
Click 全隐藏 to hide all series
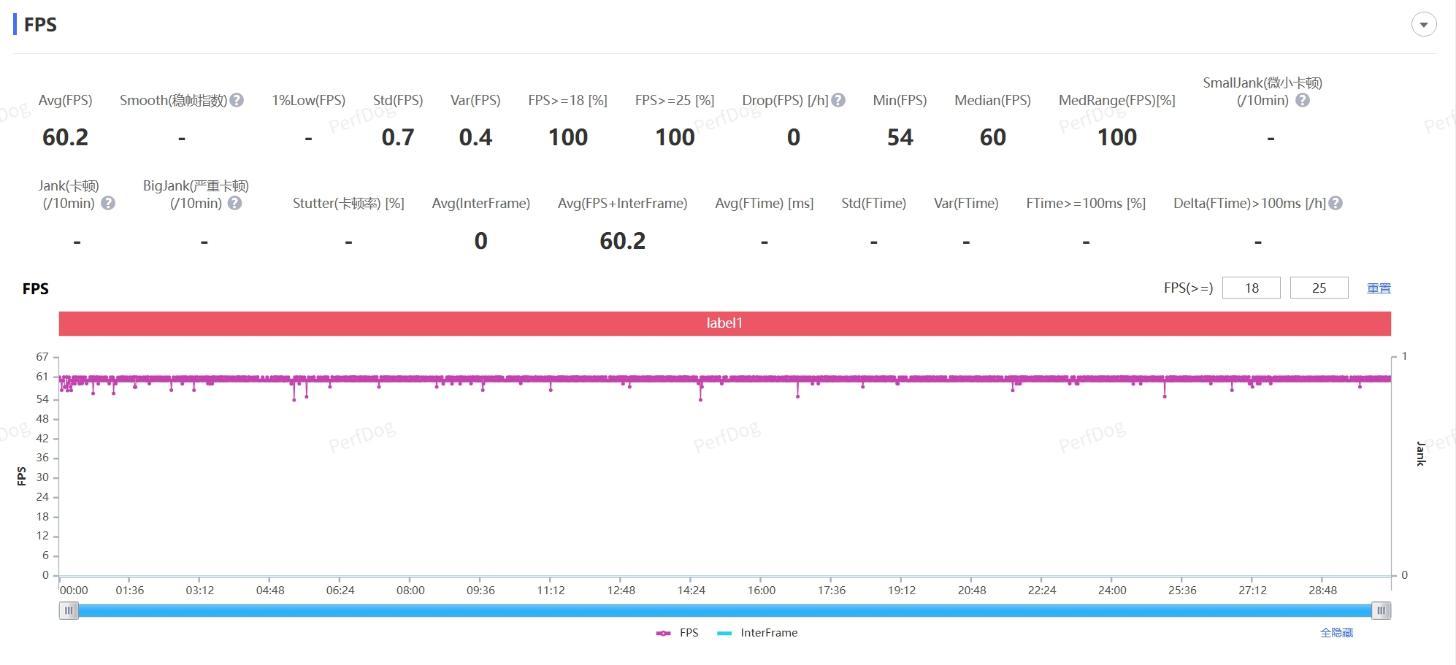[1336, 633]
